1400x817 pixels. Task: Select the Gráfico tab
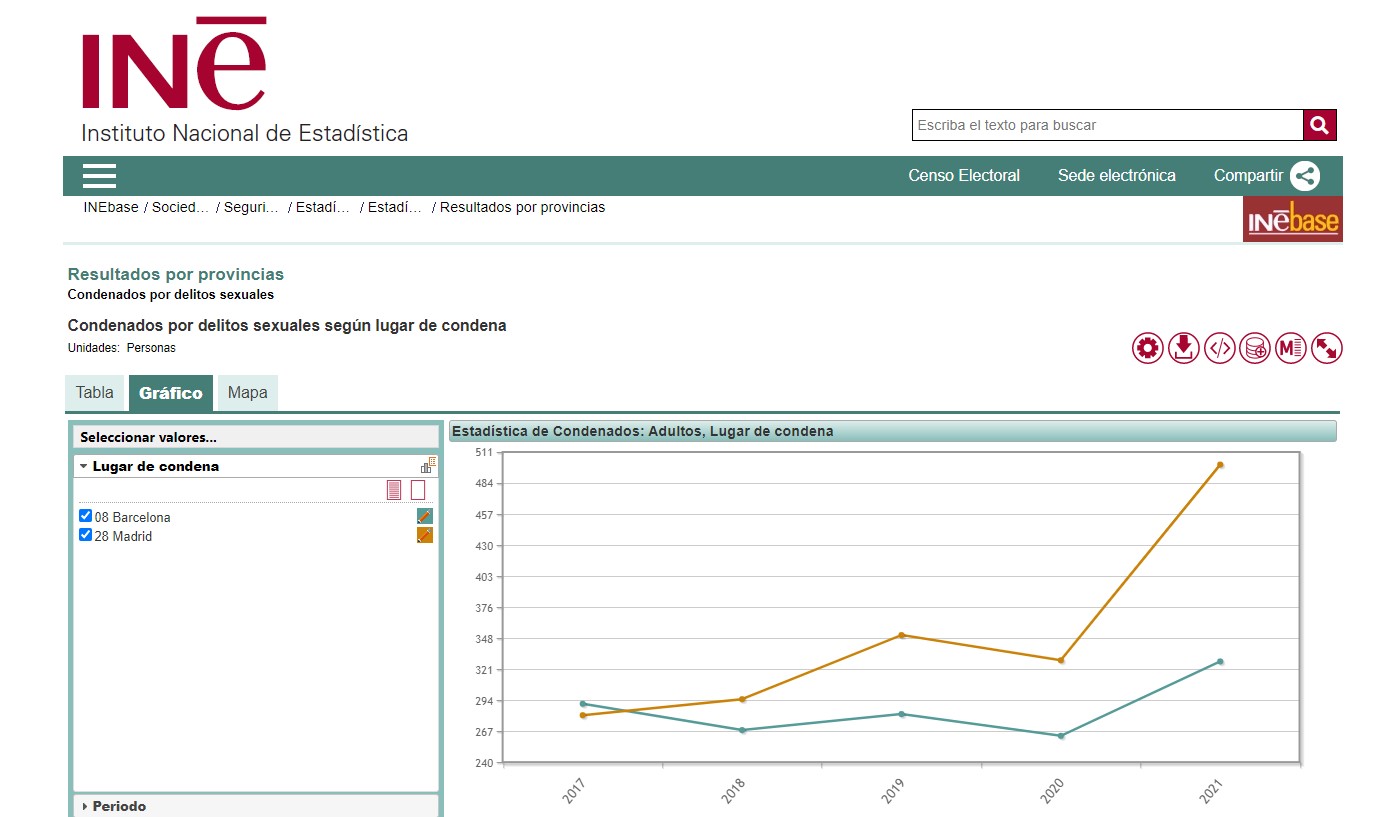(171, 393)
